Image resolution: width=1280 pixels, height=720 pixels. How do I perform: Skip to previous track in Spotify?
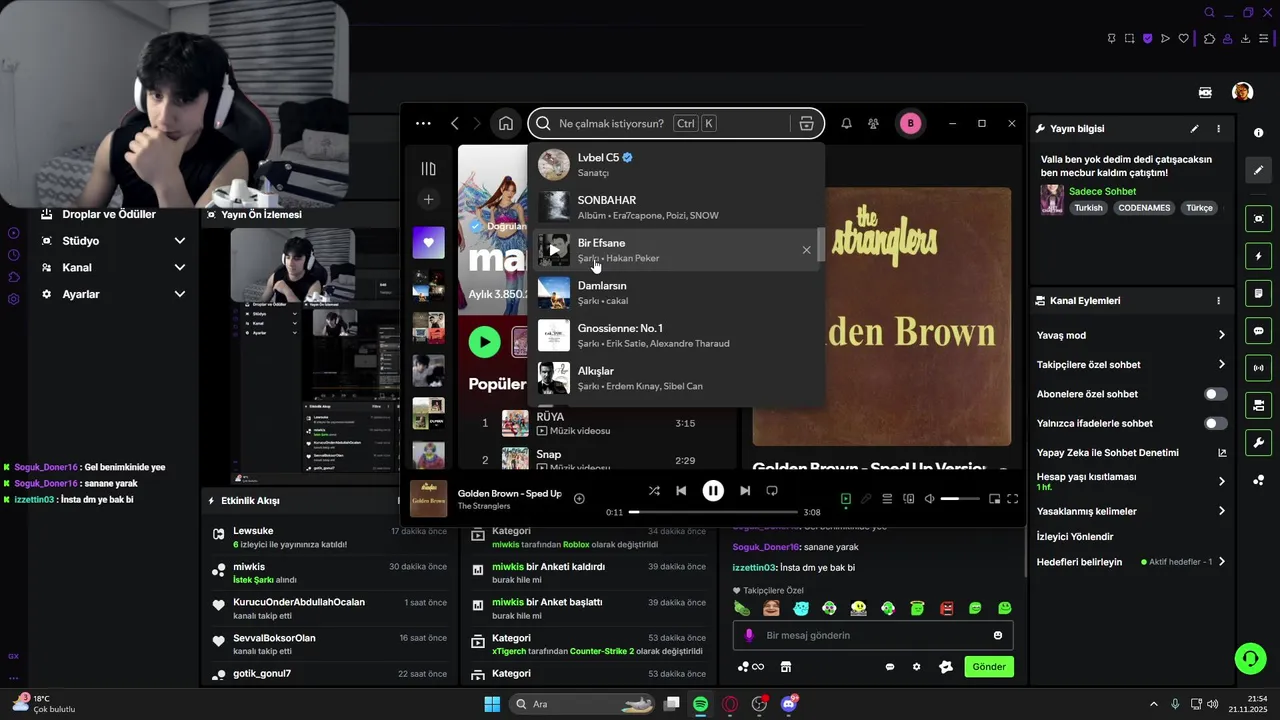tap(681, 491)
